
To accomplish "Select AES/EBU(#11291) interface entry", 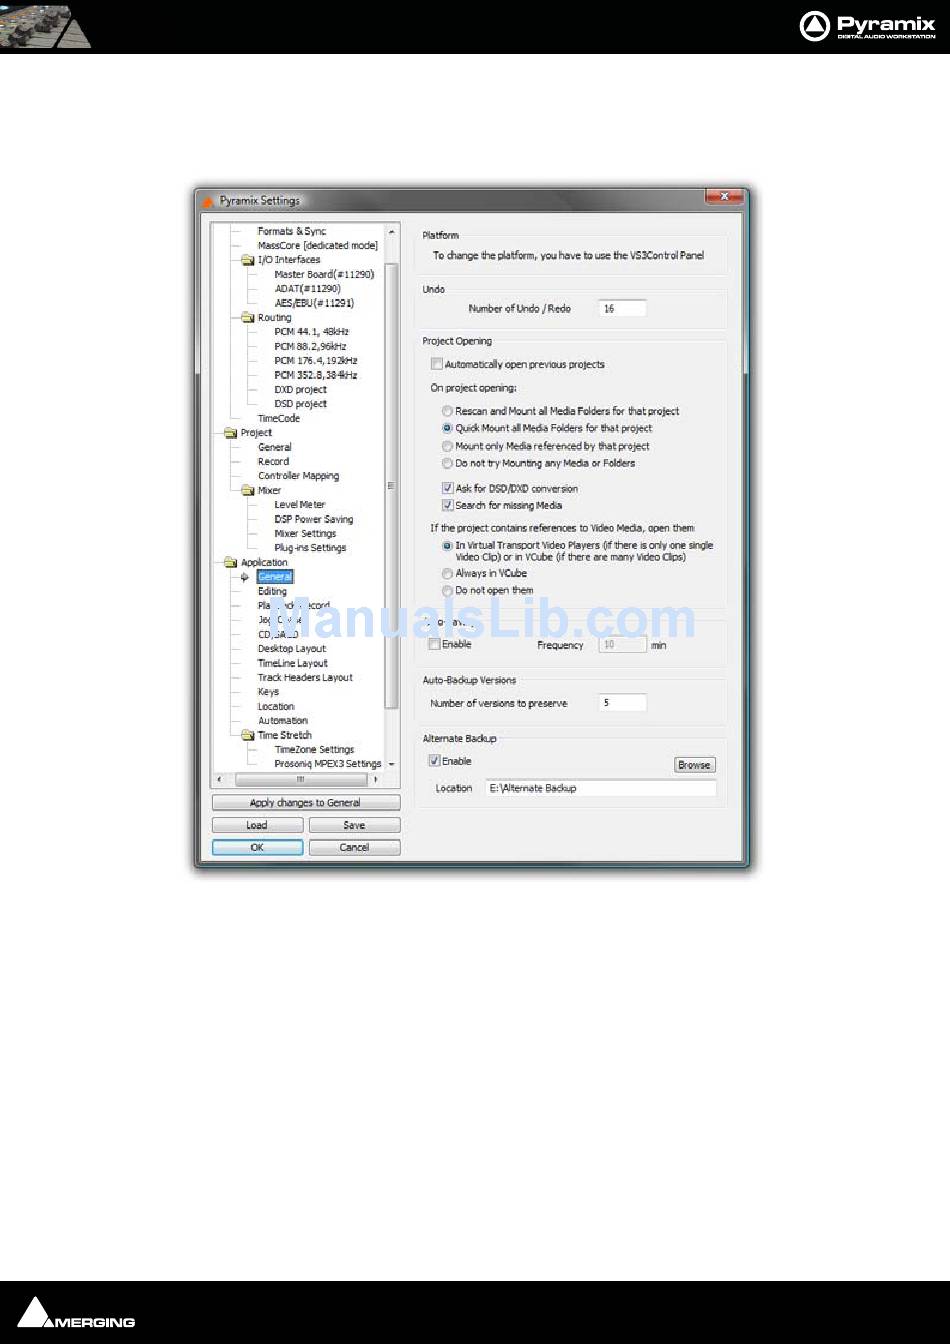I will [x=314, y=303].
